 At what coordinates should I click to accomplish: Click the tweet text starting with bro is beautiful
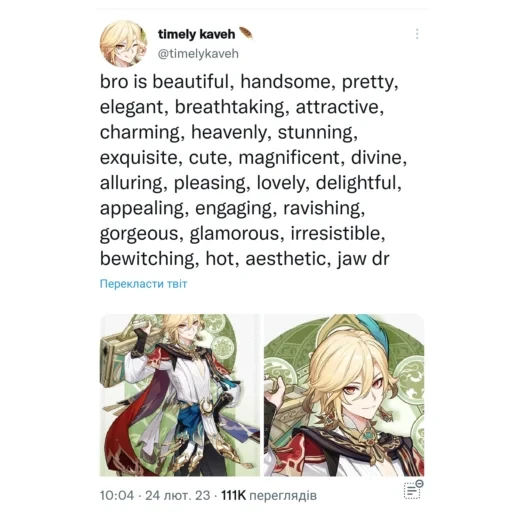(x=253, y=170)
